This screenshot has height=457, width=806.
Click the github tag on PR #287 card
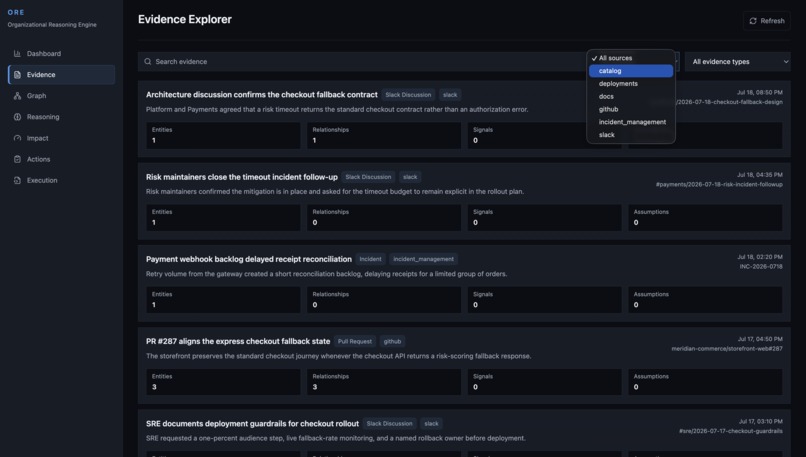click(392, 341)
